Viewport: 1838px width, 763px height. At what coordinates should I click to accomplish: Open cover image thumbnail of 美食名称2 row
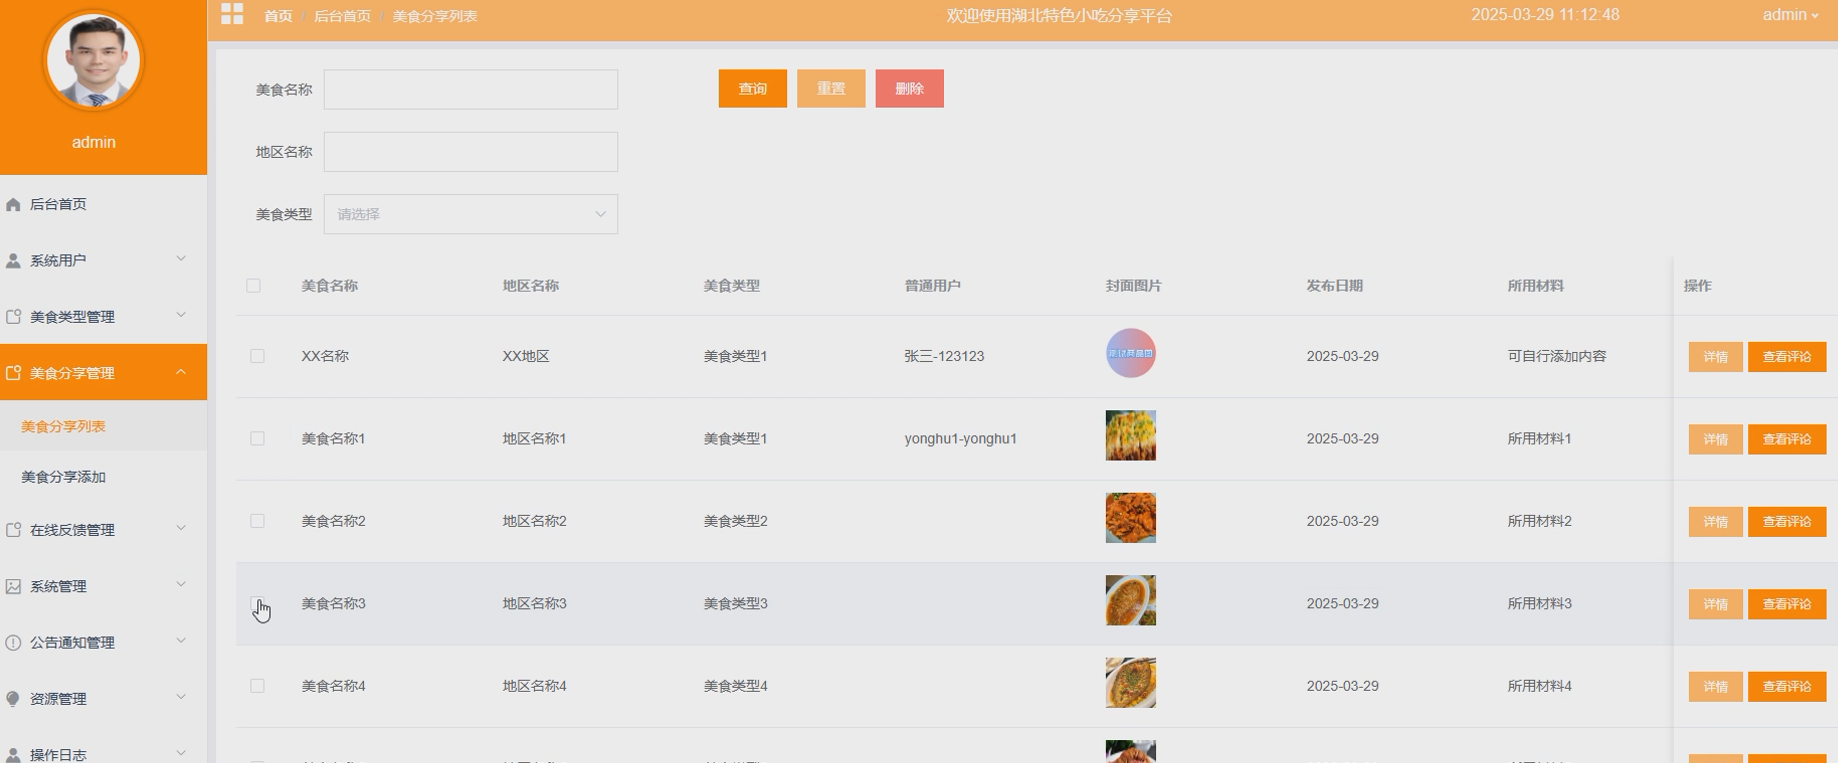pyautogui.click(x=1131, y=518)
